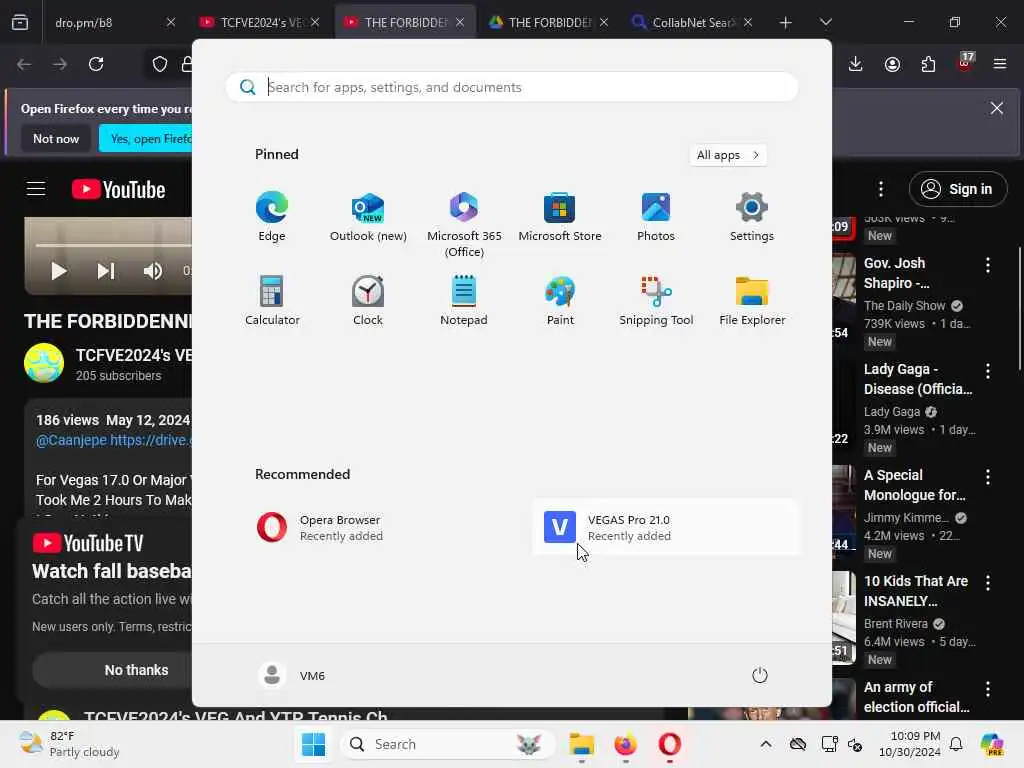
Task: Launch Outlook (new) pinned app
Action: (368, 217)
